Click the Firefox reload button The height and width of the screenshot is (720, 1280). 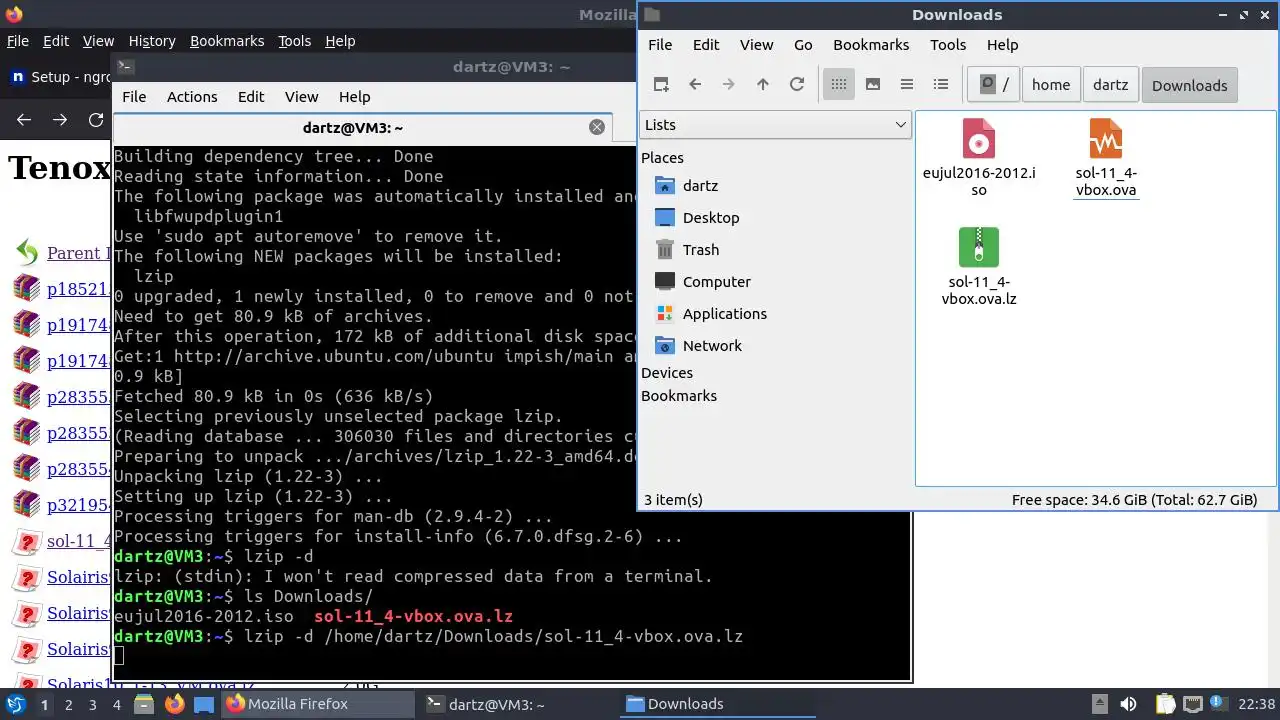pyautogui.click(x=96, y=120)
